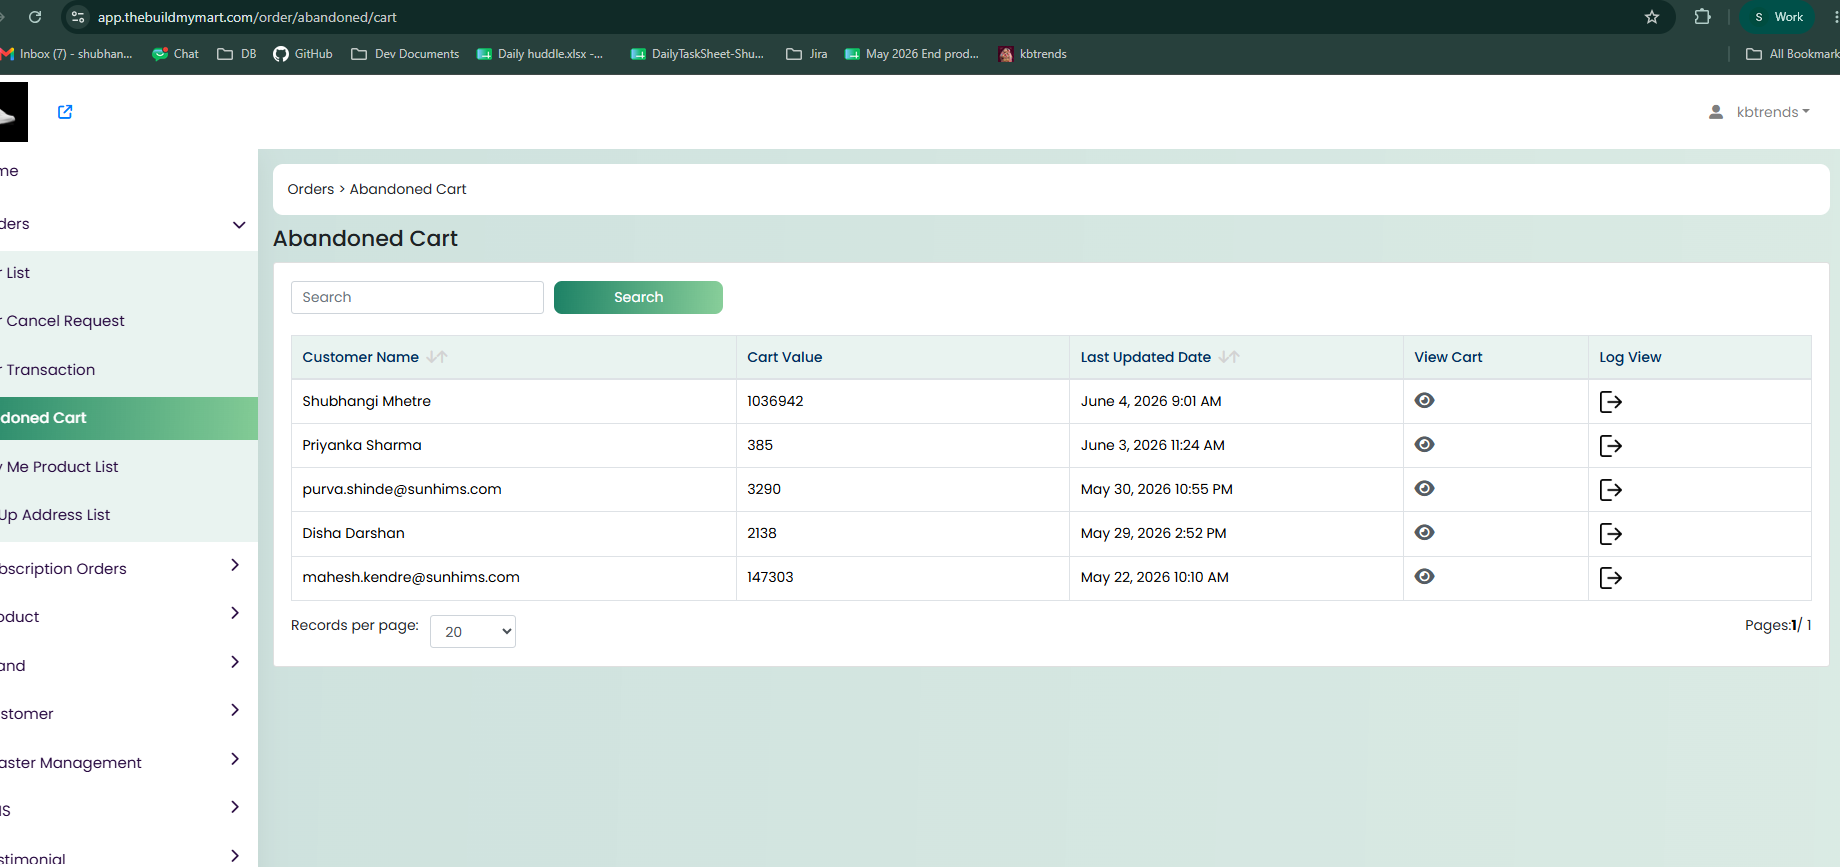This screenshot has height=867, width=1840.
Task: Open DailyTaskSheet bookmark
Action: click(x=697, y=54)
